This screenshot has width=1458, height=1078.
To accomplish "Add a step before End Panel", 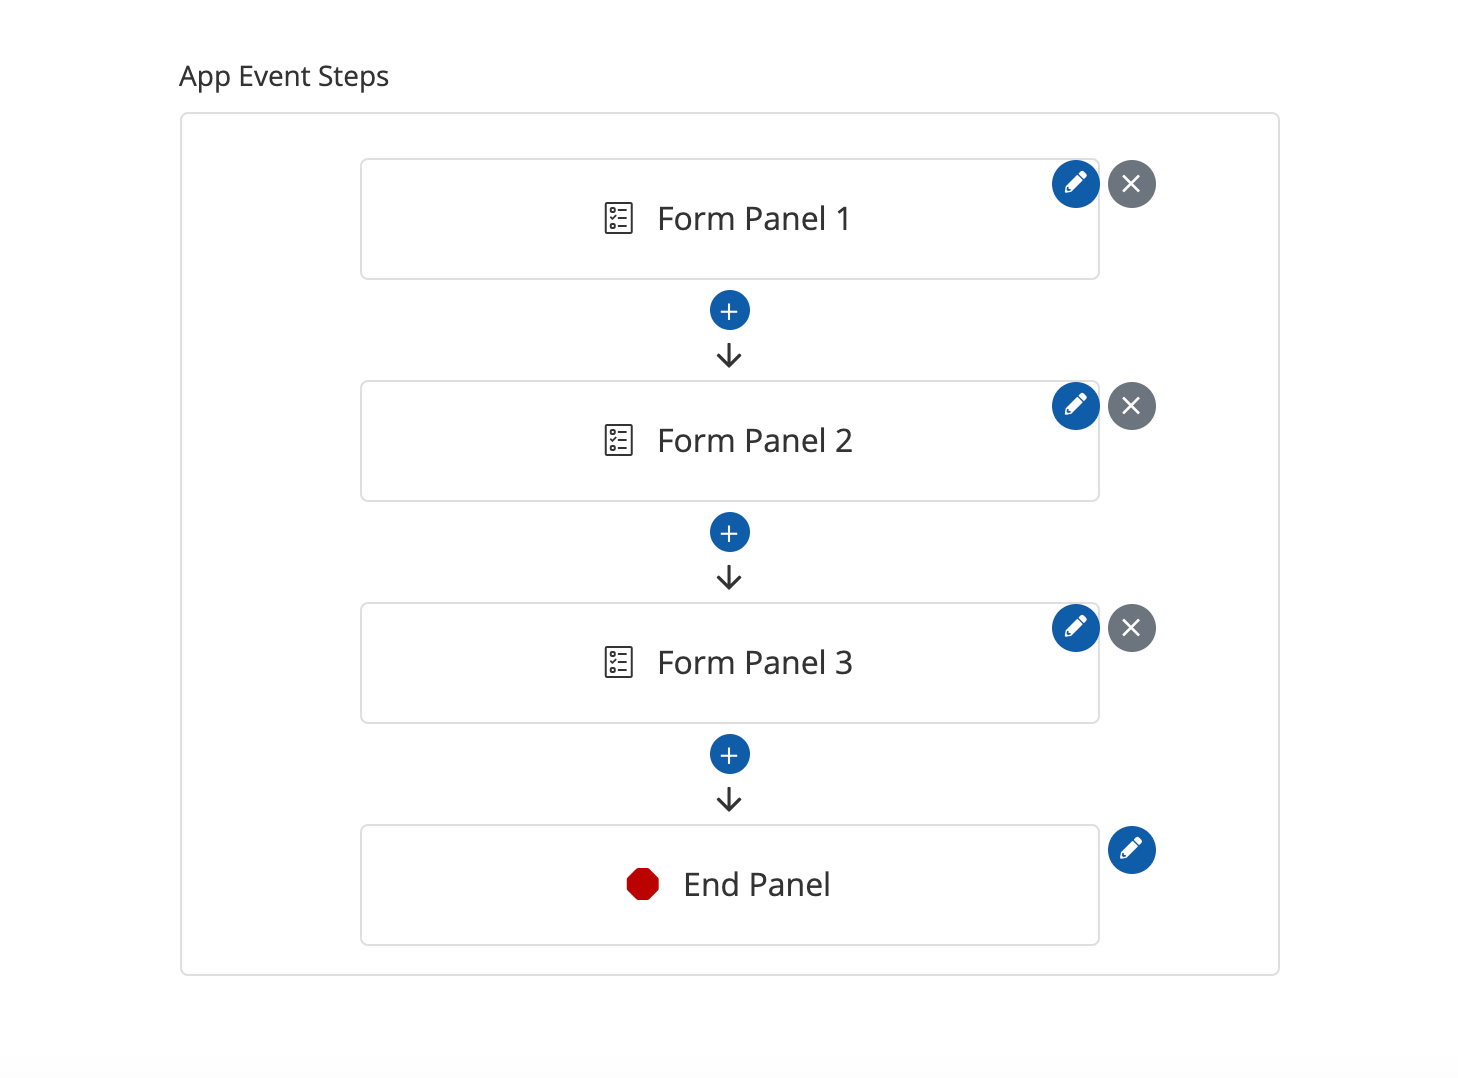I will coord(729,755).
